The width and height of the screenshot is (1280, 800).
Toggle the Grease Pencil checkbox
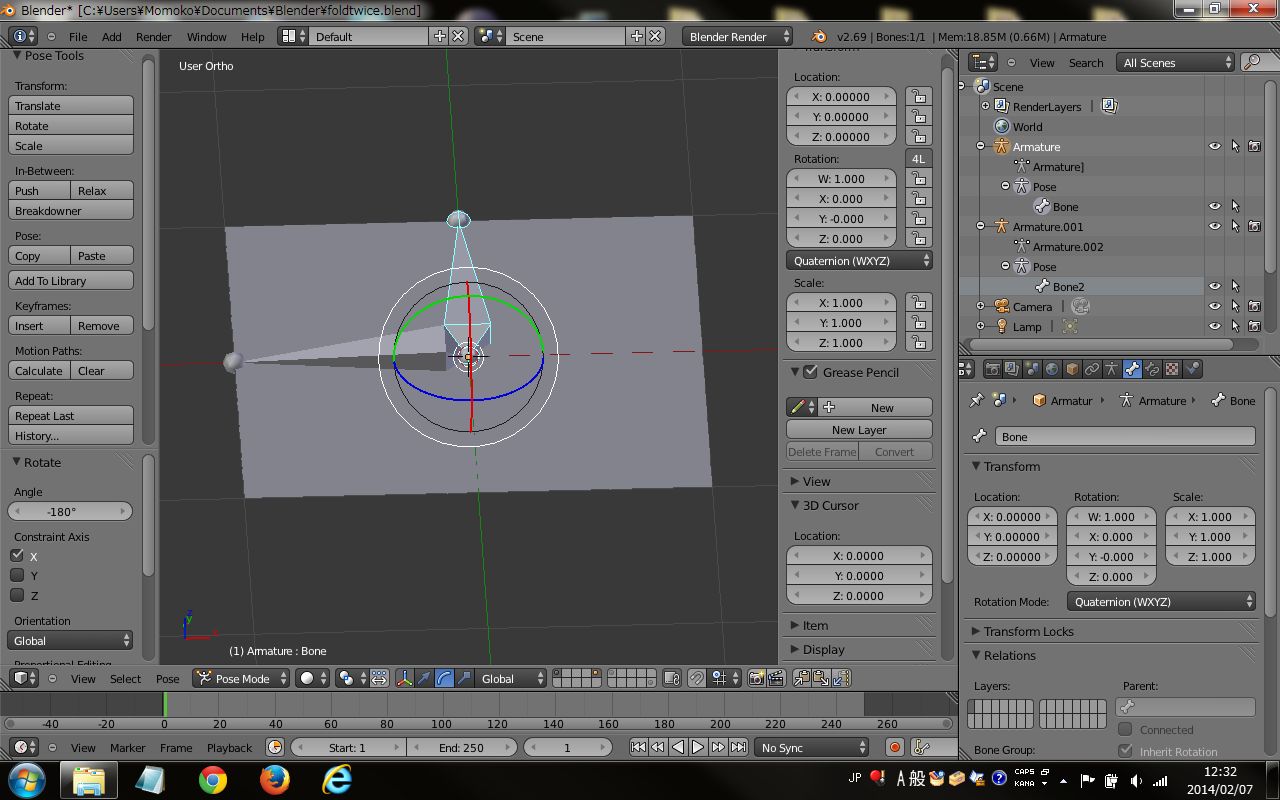tap(811, 372)
